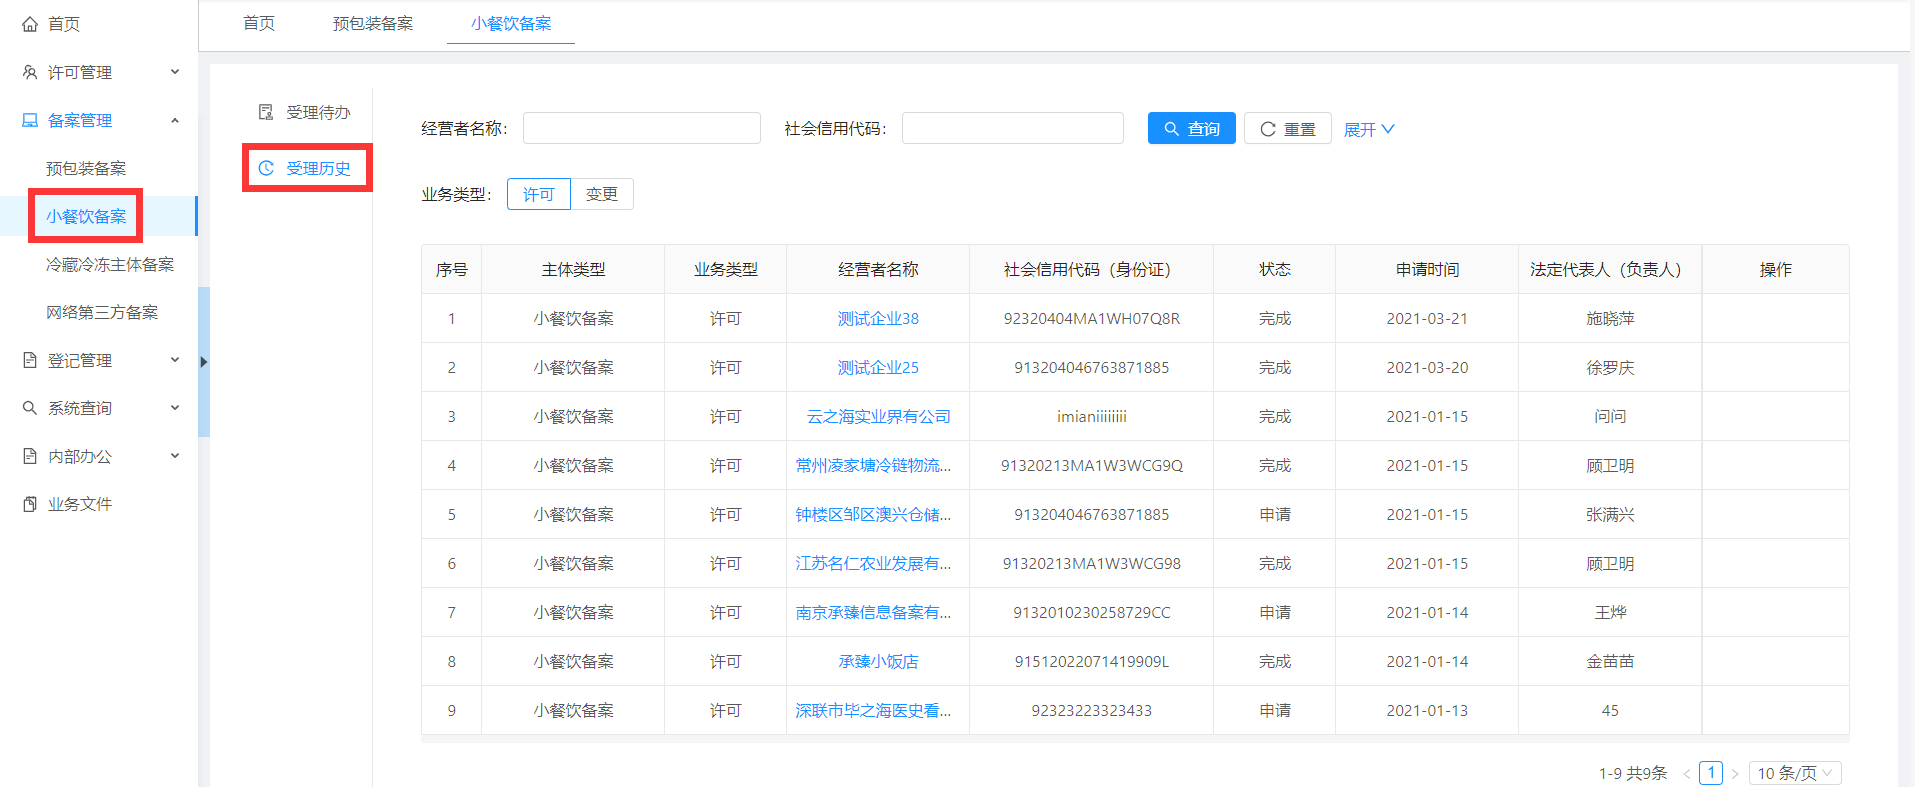This screenshot has height=787, width=1915.
Task: Expand more filters with 展开
Action: (x=1368, y=129)
